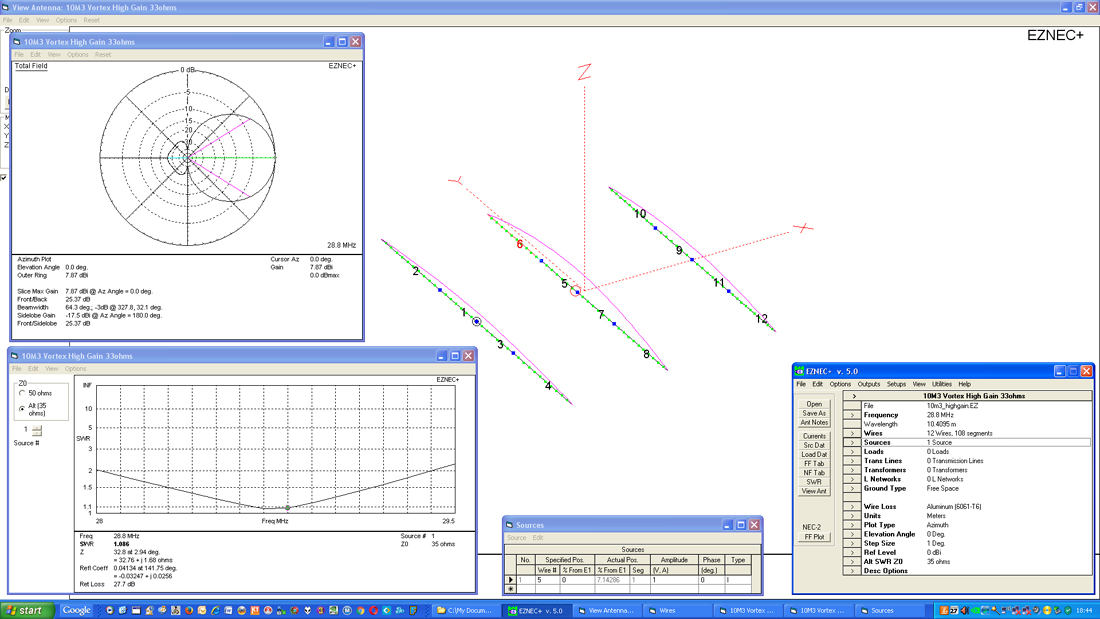
Task: Click the Load Dat button
Action: (814, 454)
